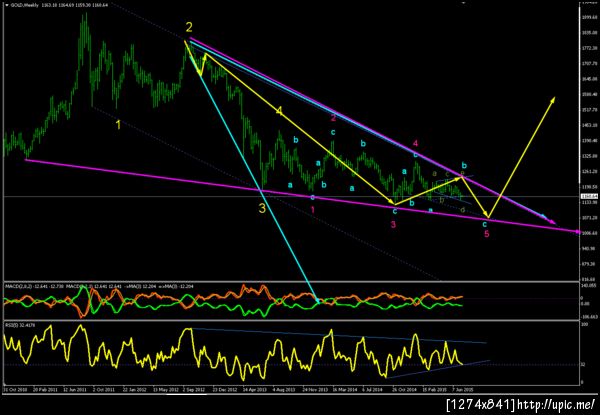Click the 12 Jun 2011 date label

pos(74,389)
